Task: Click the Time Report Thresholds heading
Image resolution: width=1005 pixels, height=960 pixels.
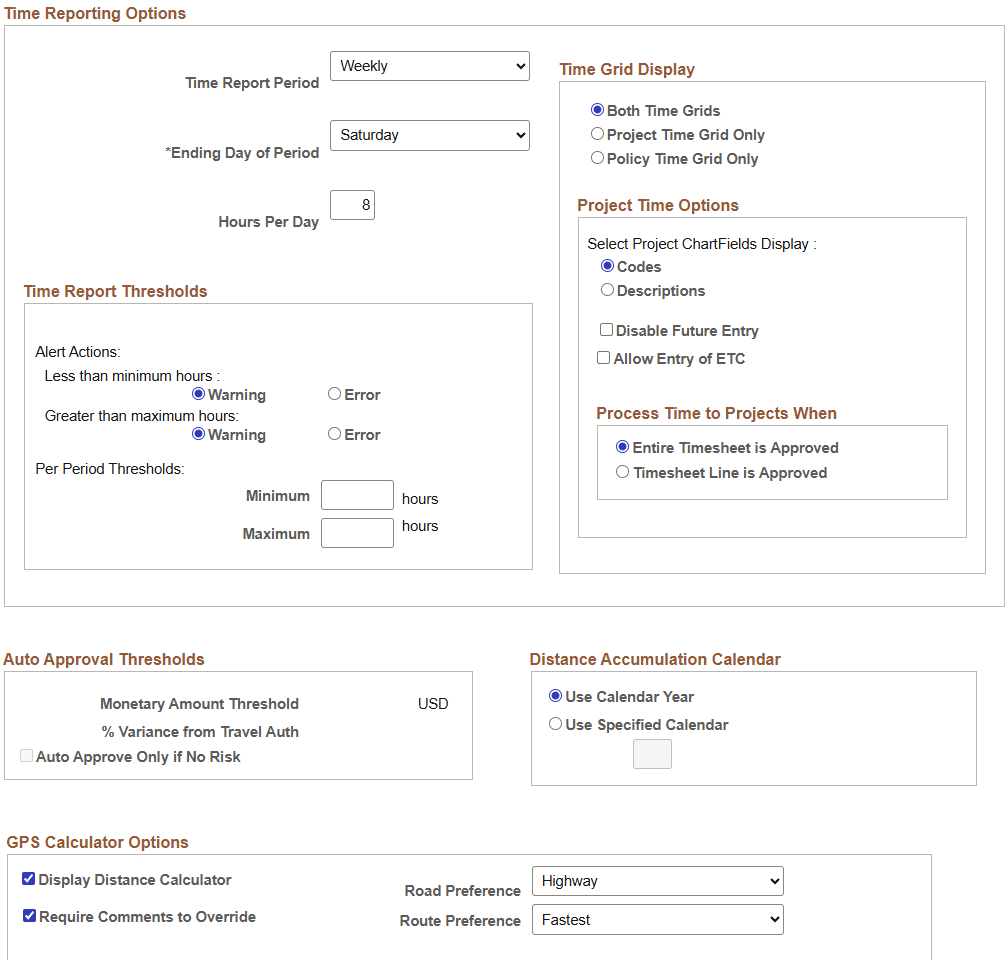Action: click(x=115, y=292)
